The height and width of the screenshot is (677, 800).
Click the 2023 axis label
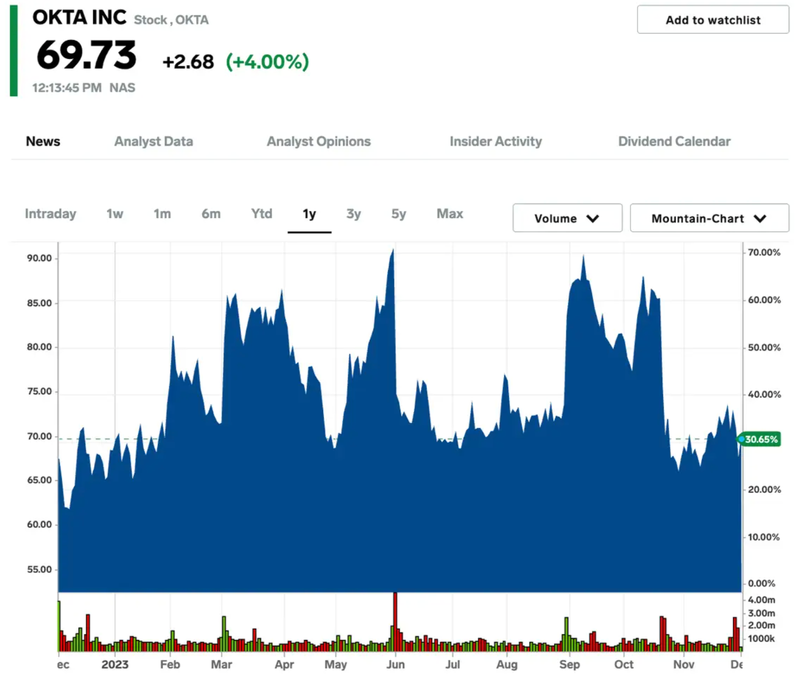click(x=115, y=664)
